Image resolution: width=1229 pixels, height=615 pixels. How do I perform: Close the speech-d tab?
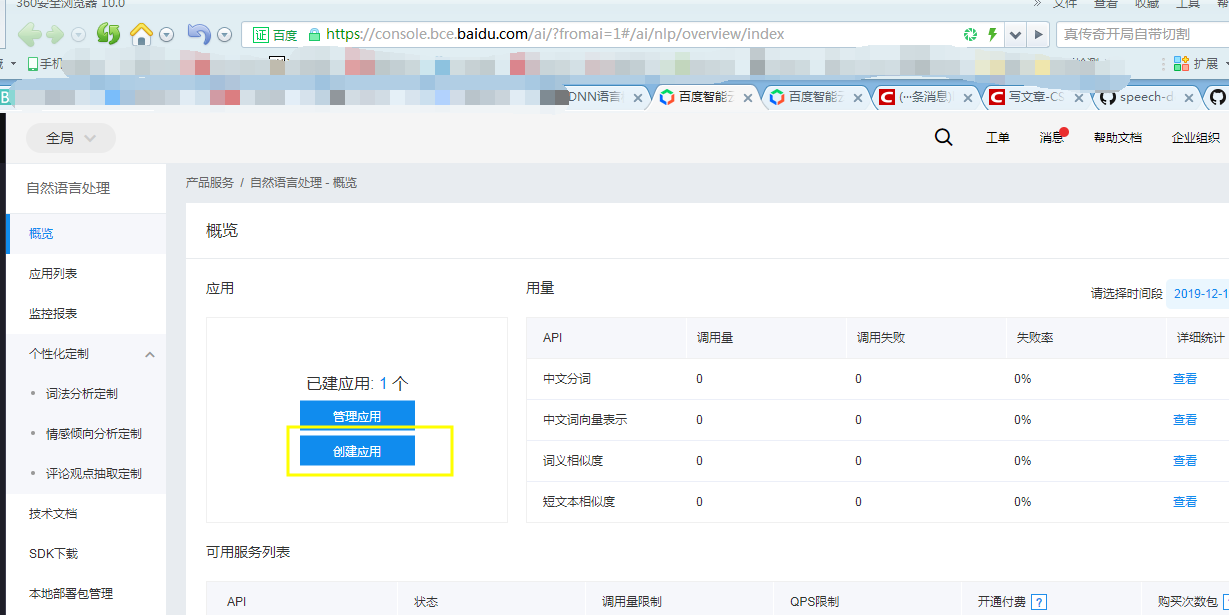coord(1187,98)
